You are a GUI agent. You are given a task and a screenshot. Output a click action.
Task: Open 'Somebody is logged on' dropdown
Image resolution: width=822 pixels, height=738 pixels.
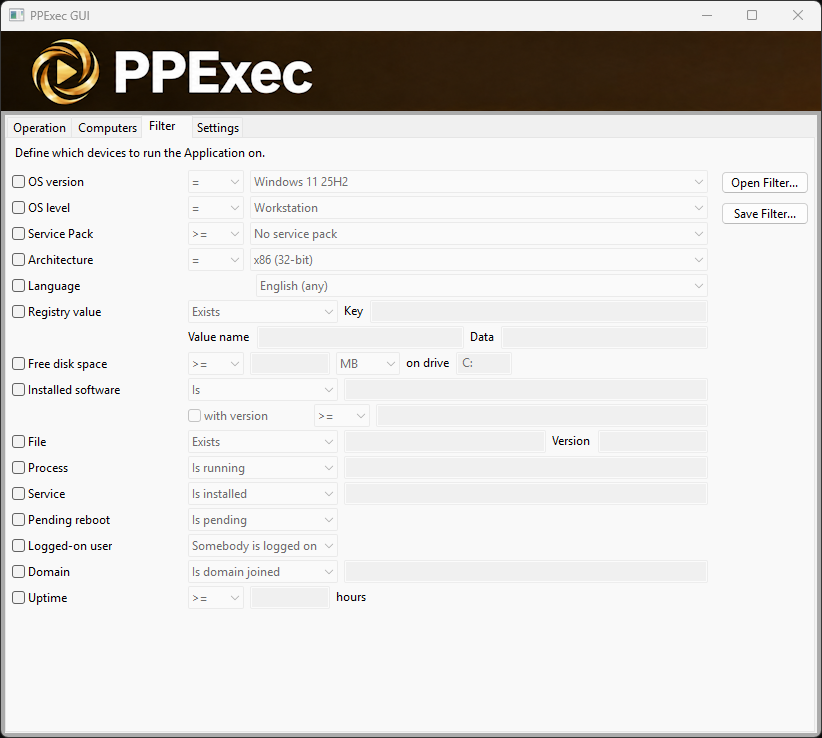click(263, 546)
